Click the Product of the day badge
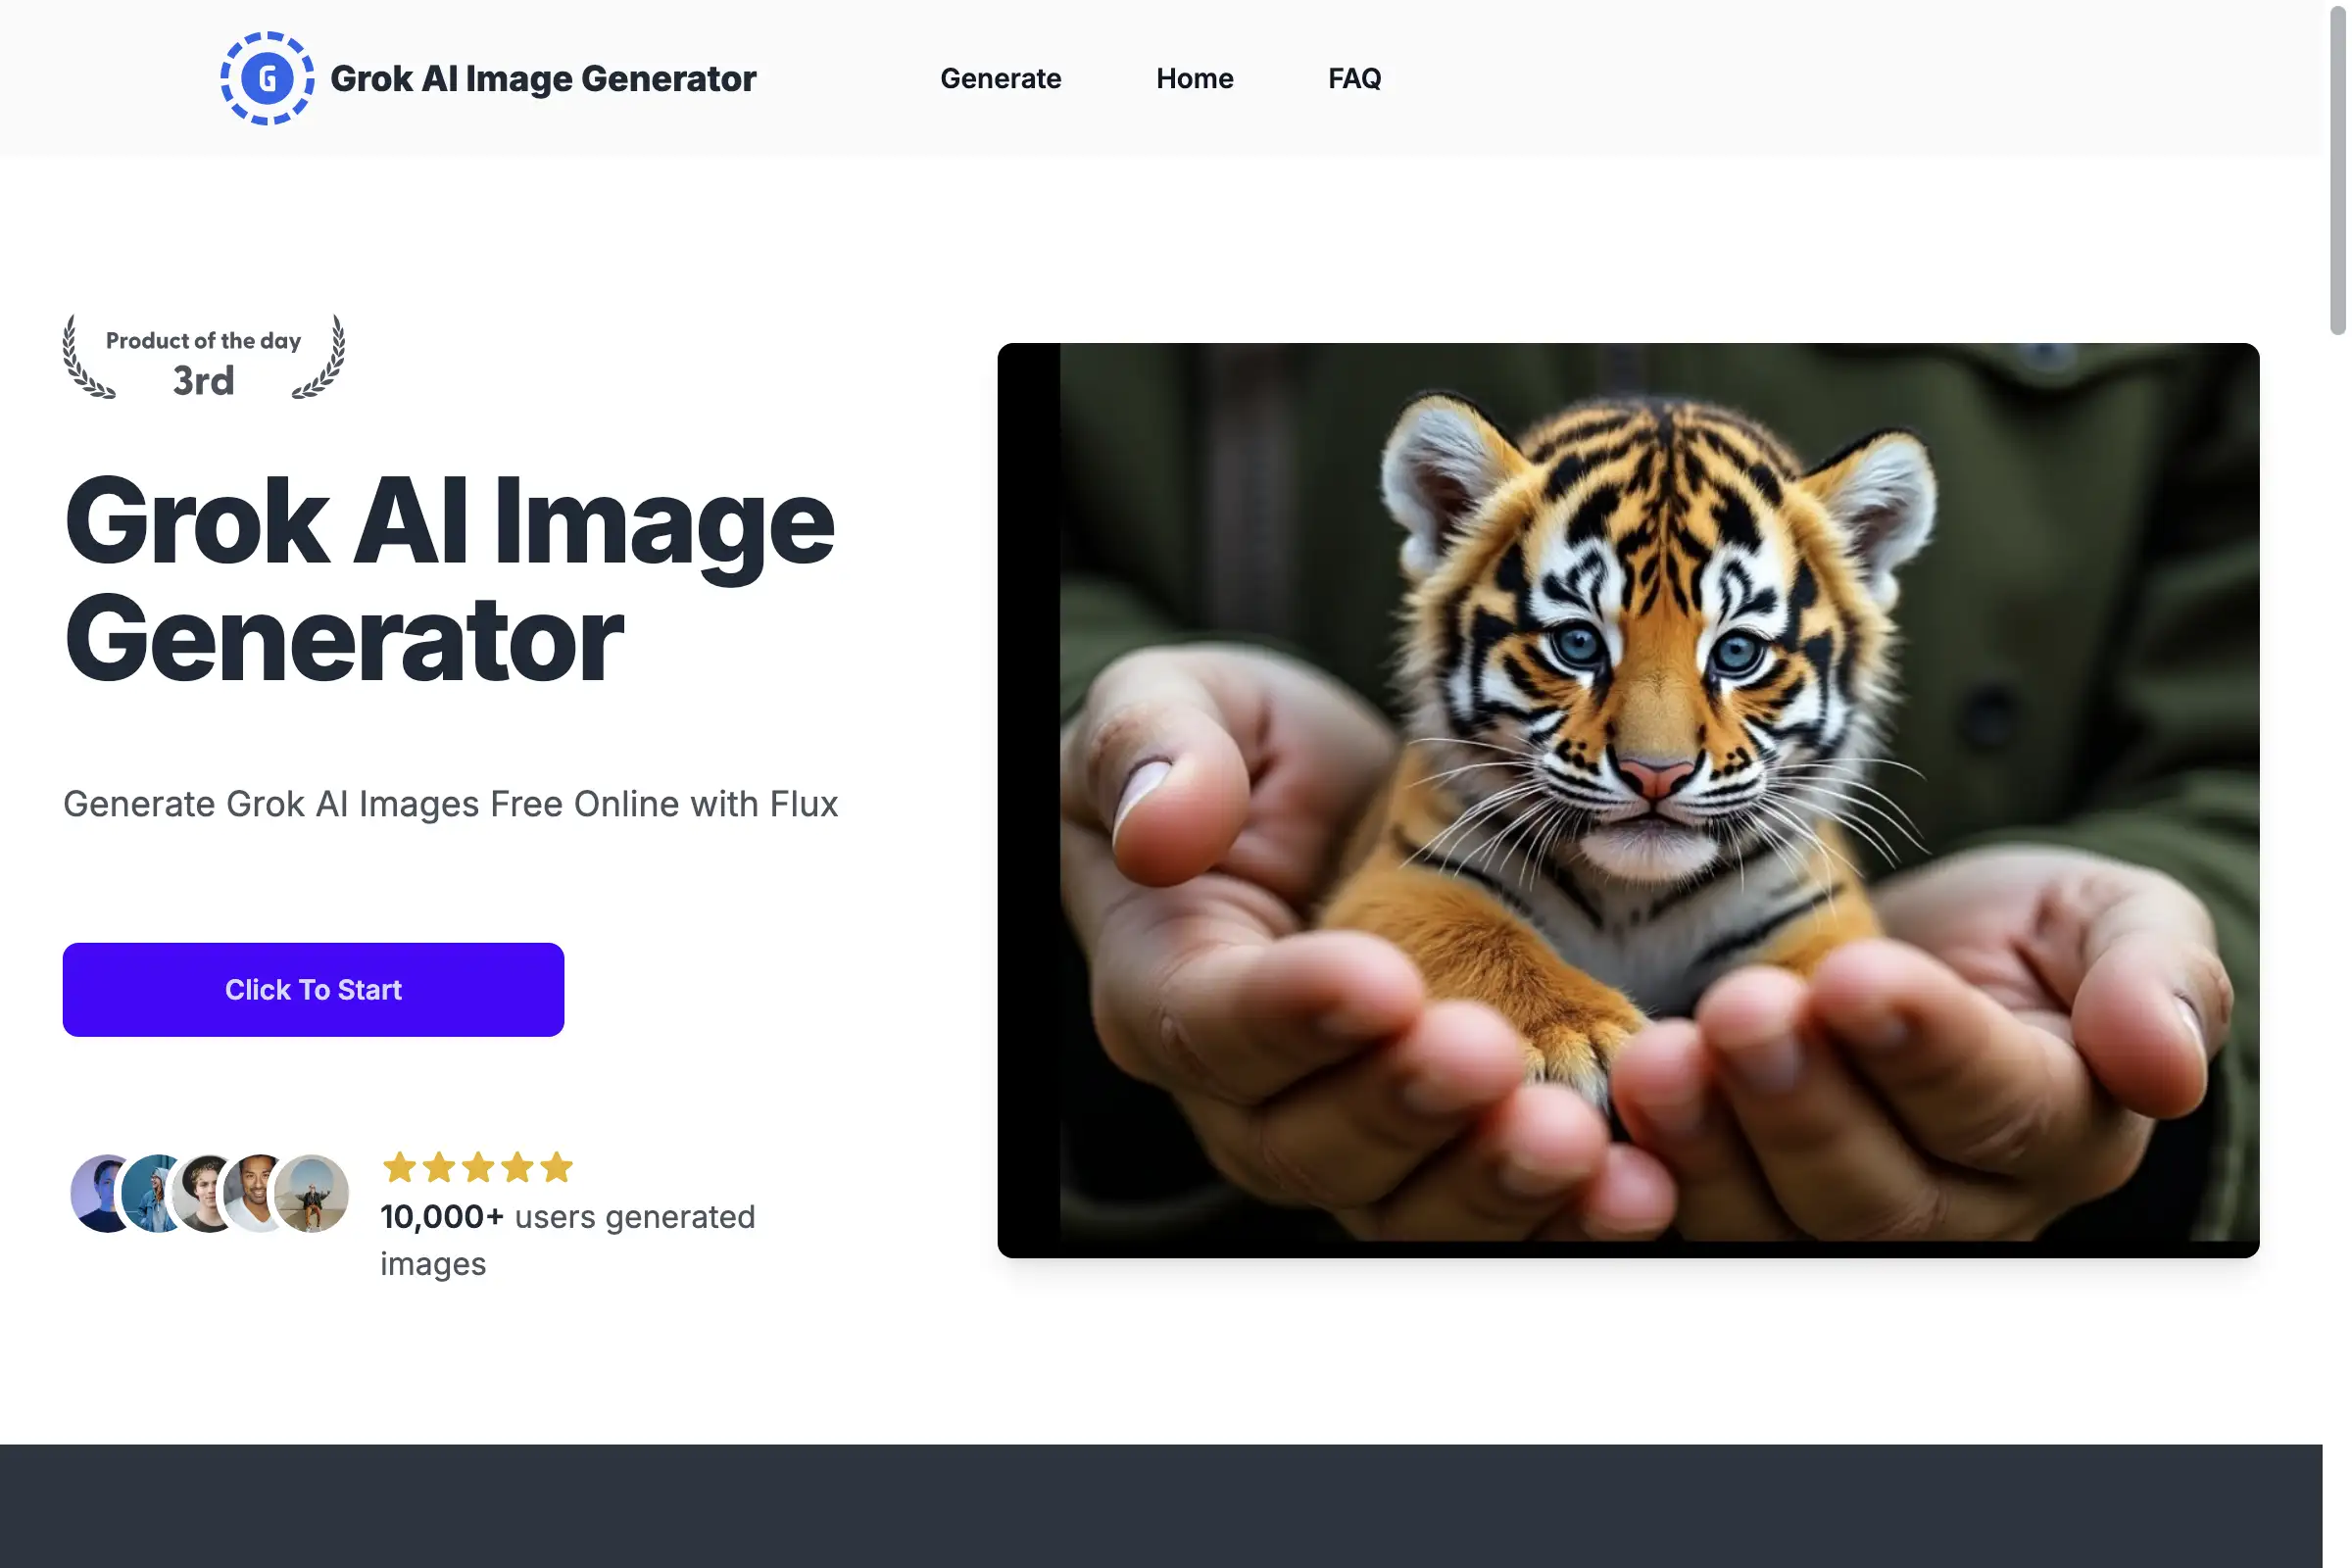This screenshot has height=1568, width=2352. (203, 357)
